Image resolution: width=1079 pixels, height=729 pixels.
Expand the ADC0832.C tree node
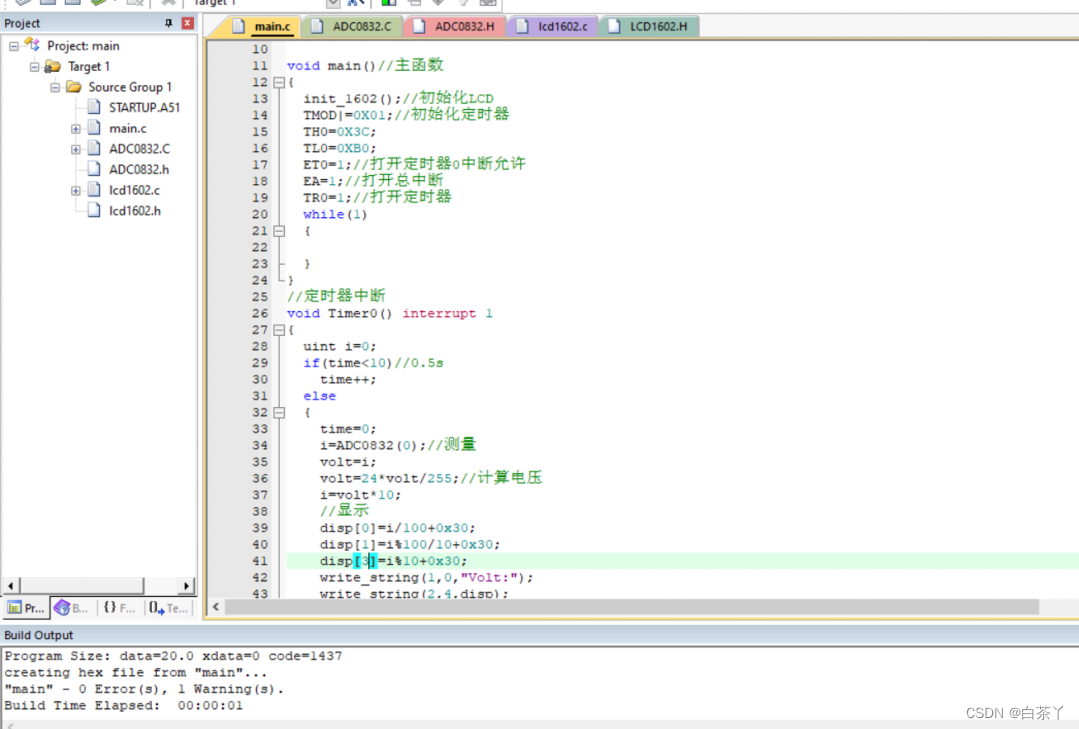coord(76,149)
